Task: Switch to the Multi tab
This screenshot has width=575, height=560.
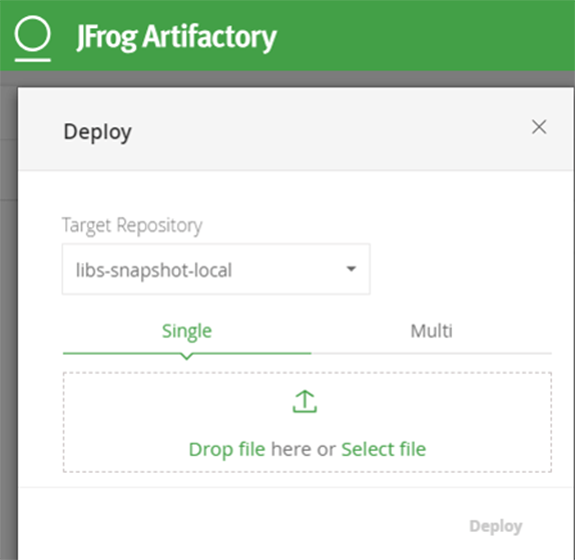Action: (431, 331)
